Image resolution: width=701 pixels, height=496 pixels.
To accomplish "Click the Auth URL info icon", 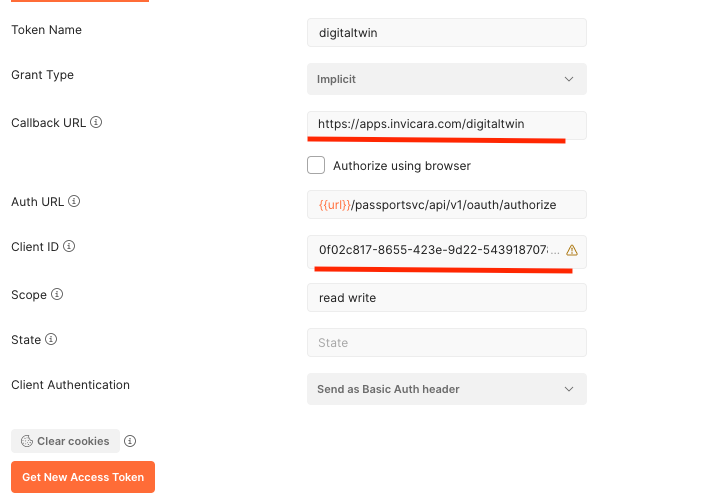I will coord(74,201).
